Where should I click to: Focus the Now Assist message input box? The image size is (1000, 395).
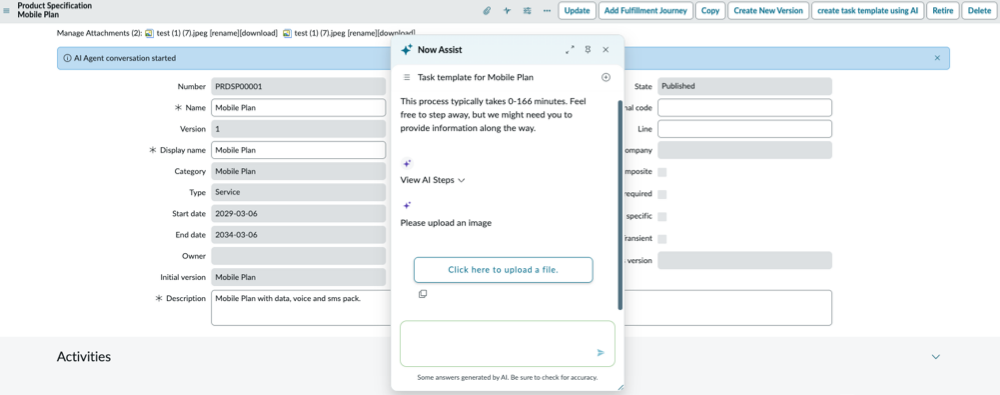(x=508, y=343)
